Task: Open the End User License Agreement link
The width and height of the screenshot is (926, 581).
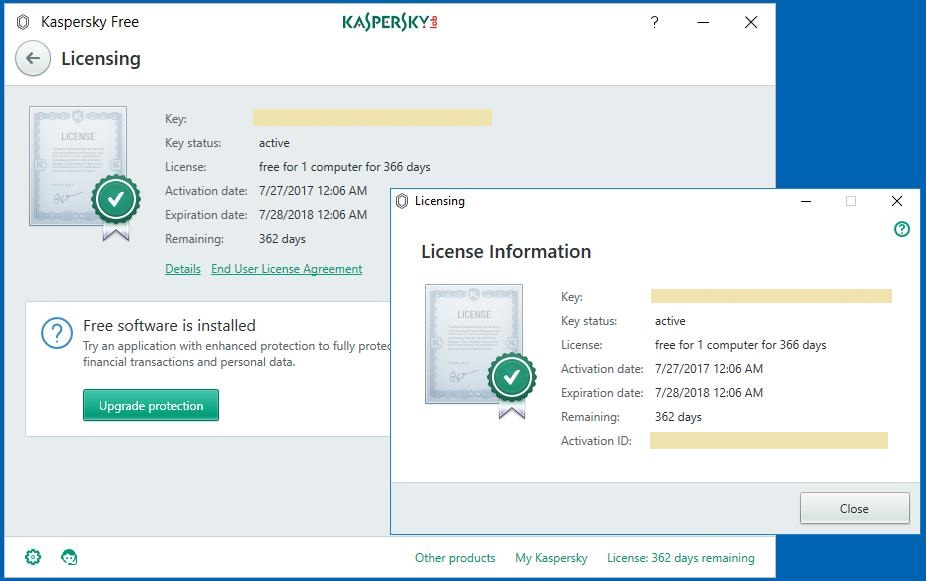Action: 286,269
